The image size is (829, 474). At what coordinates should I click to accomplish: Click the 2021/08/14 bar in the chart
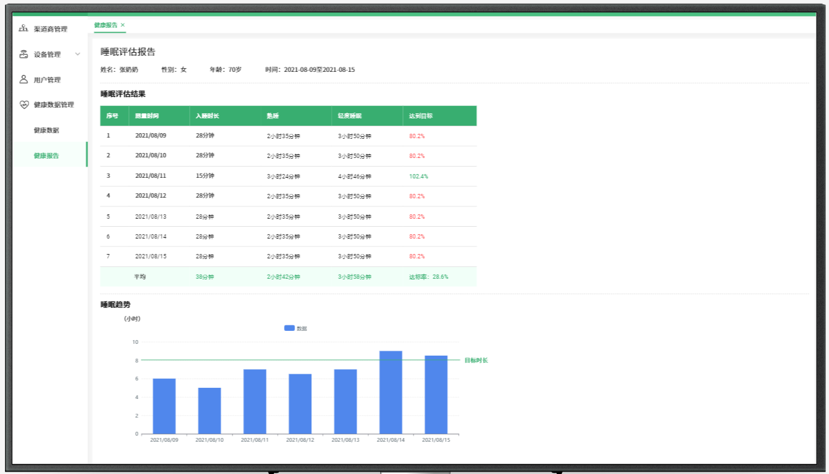[390, 392]
